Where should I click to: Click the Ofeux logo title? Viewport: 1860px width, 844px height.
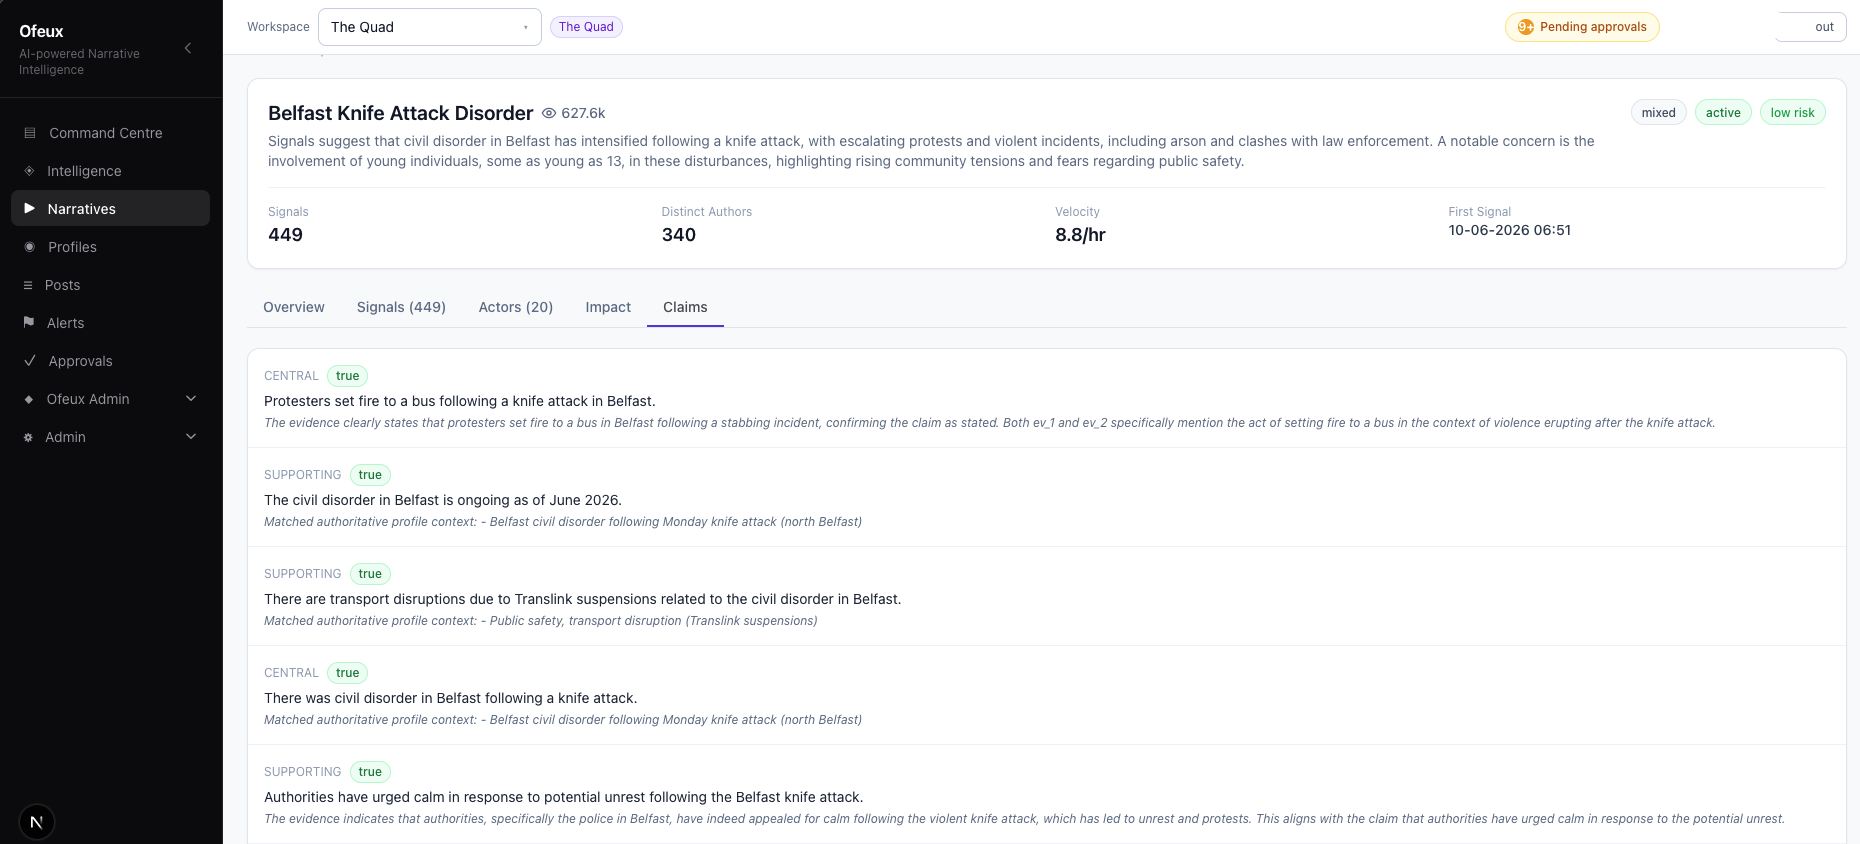pyautogui.click(x=41, y=31)
